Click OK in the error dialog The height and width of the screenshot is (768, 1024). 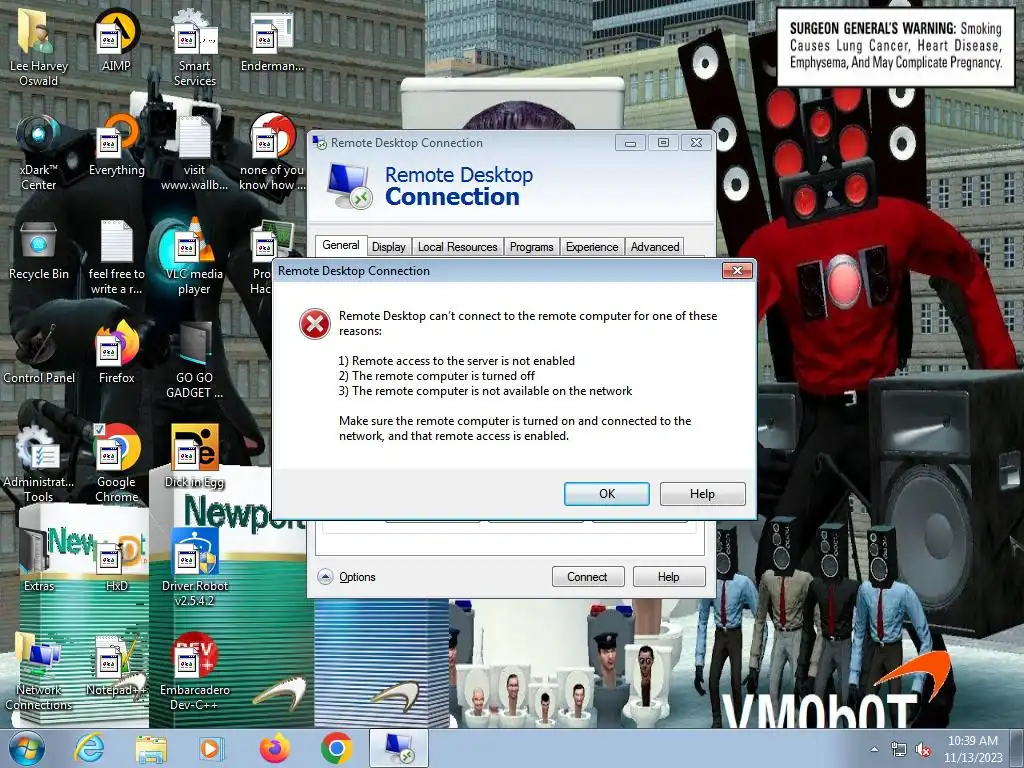point(607,494)
